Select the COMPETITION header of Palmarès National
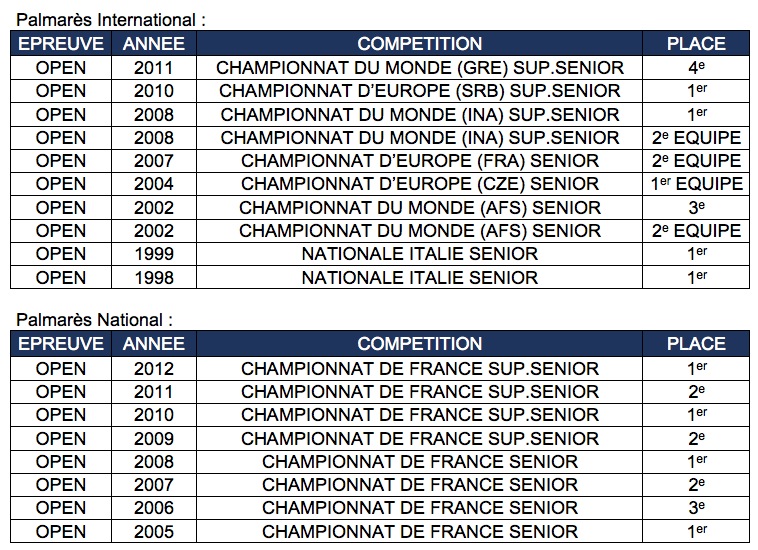Viewport: 758px width, 550px height. click(x=420, y=344)
